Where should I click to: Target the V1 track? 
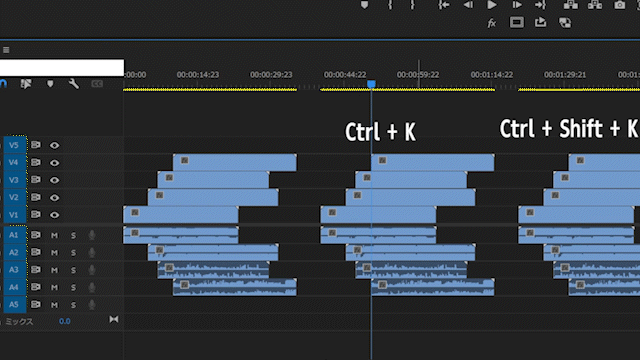click(x=15, y=215)
